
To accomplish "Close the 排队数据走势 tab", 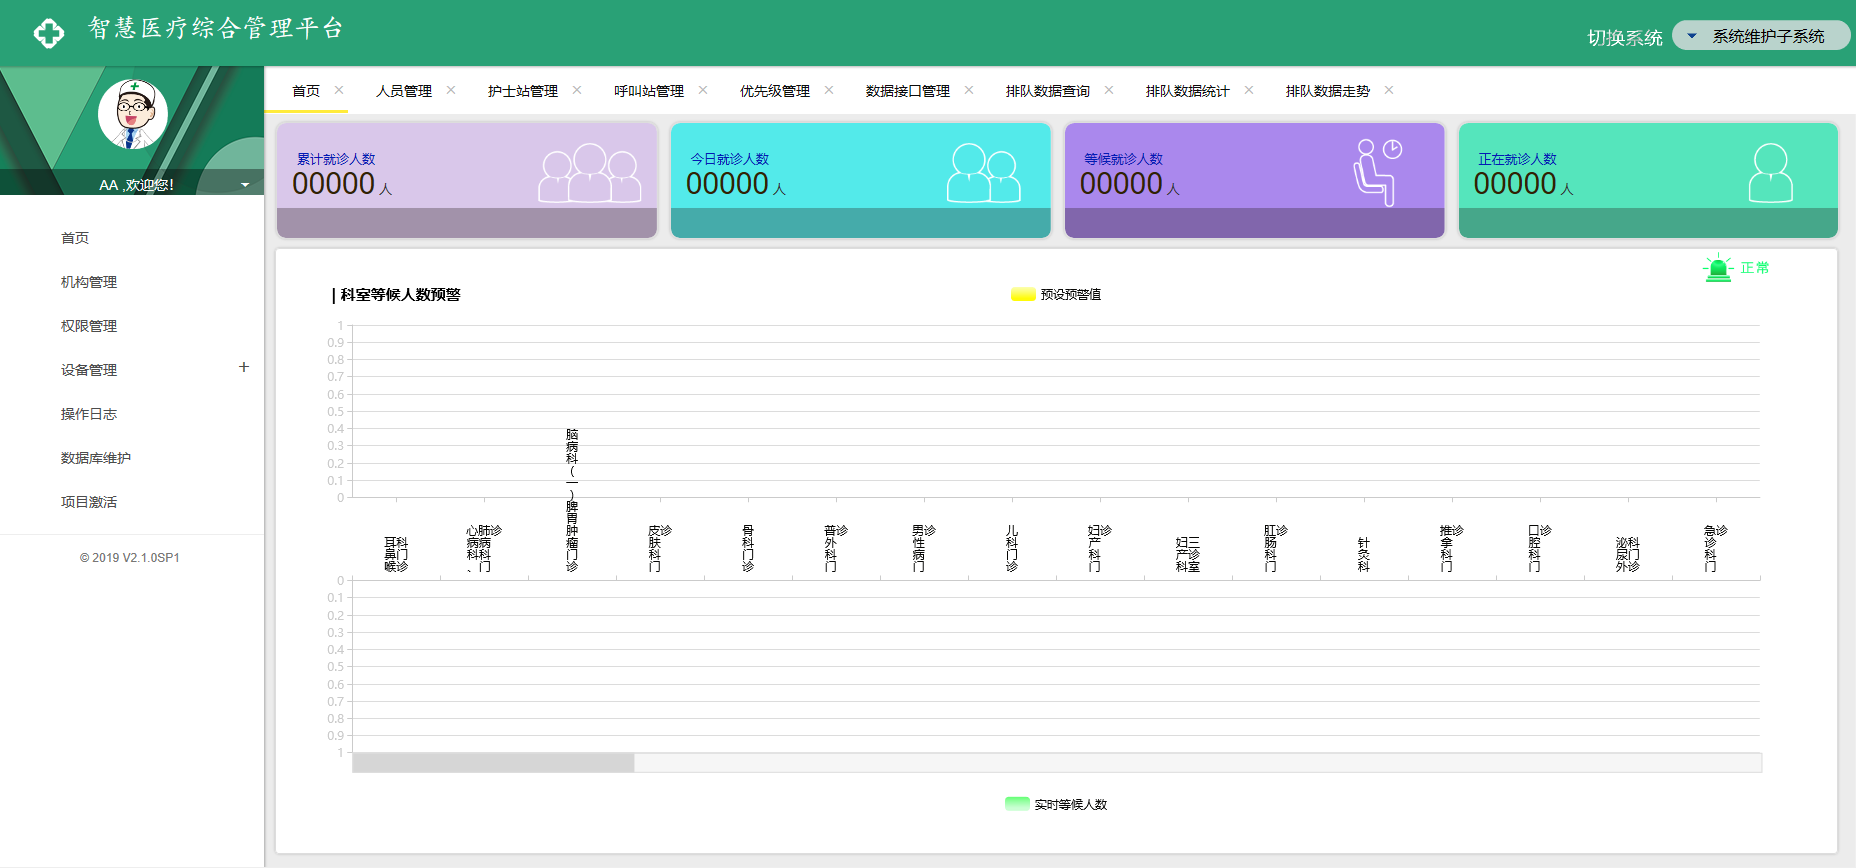I will (x=1389, y=90).
